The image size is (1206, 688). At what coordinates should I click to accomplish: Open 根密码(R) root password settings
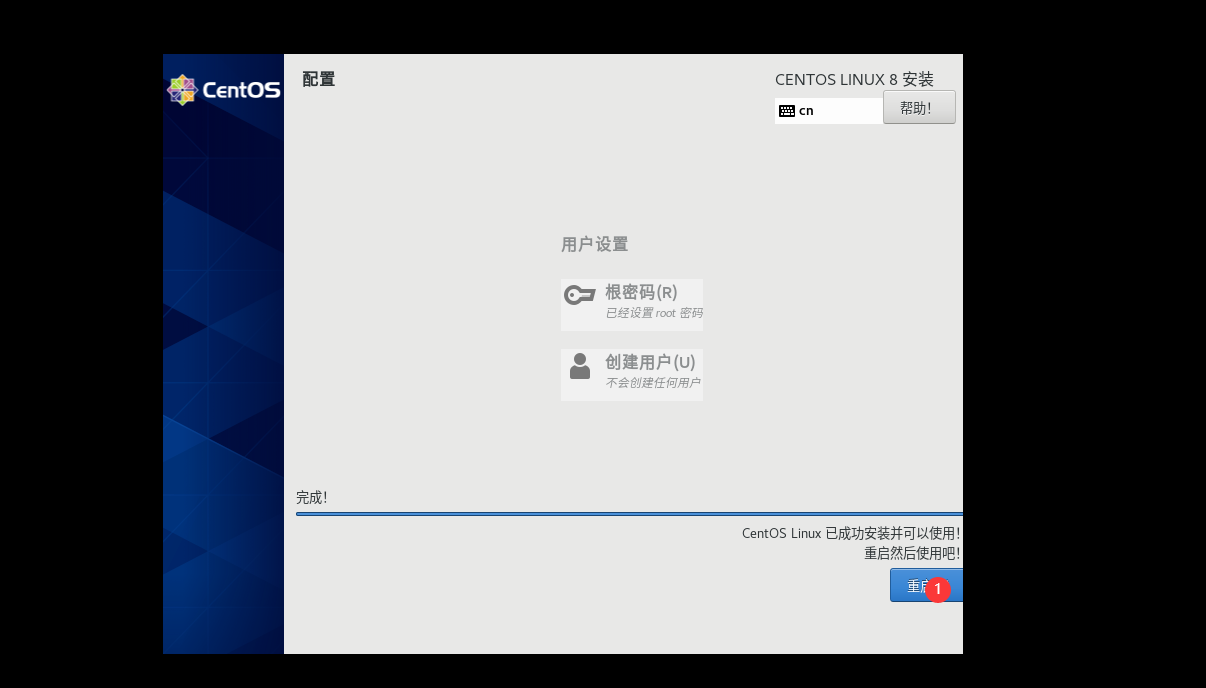(632, 305)
